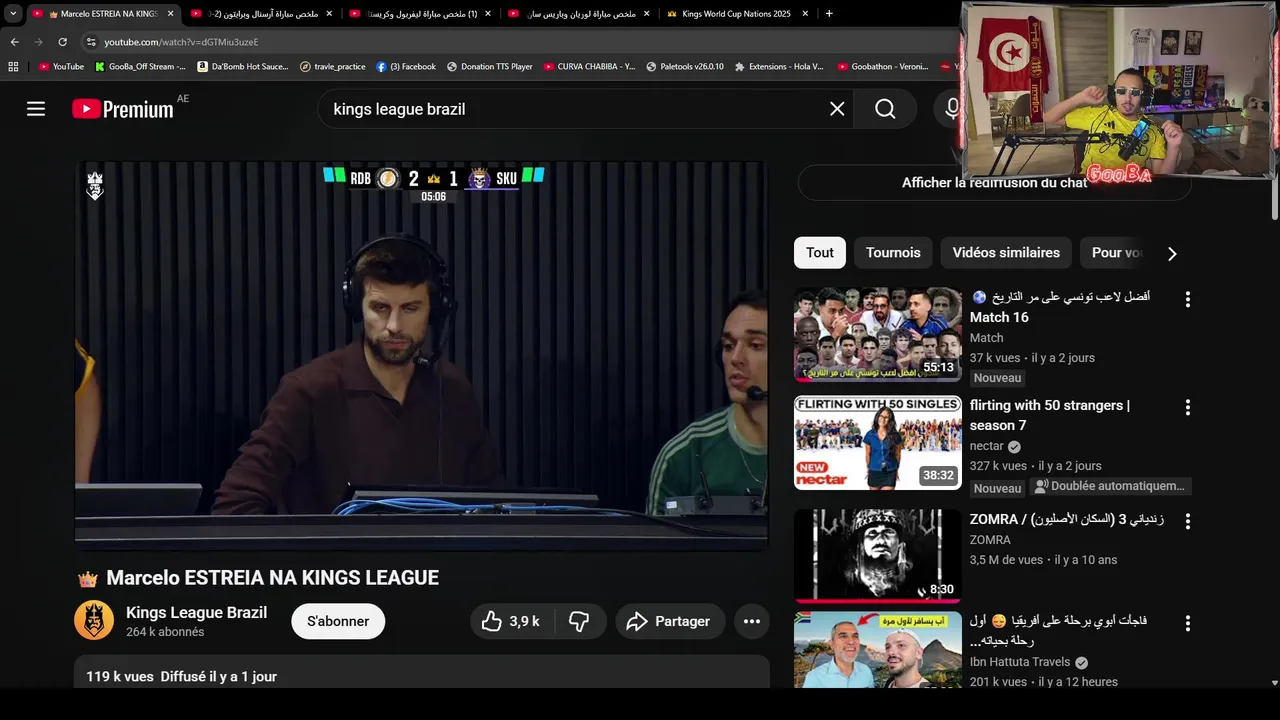The width and height of the screenshot is (1280, 720).
Task: Reload the page
Action: [62, 42]
